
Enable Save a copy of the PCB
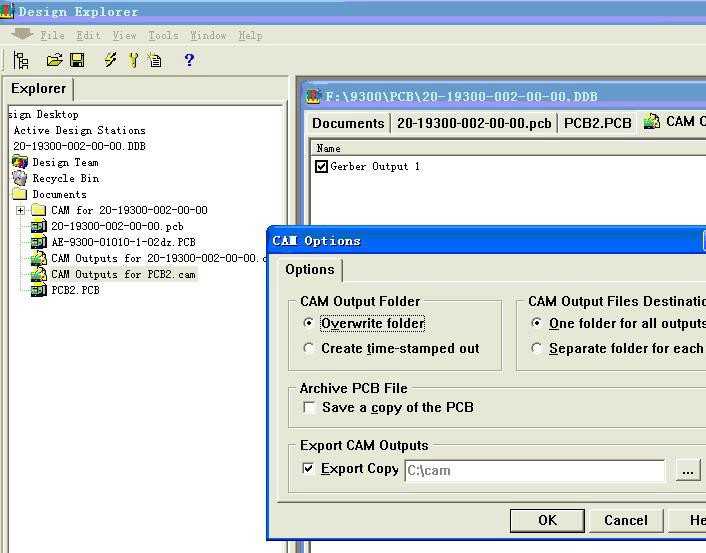(309, 408)
